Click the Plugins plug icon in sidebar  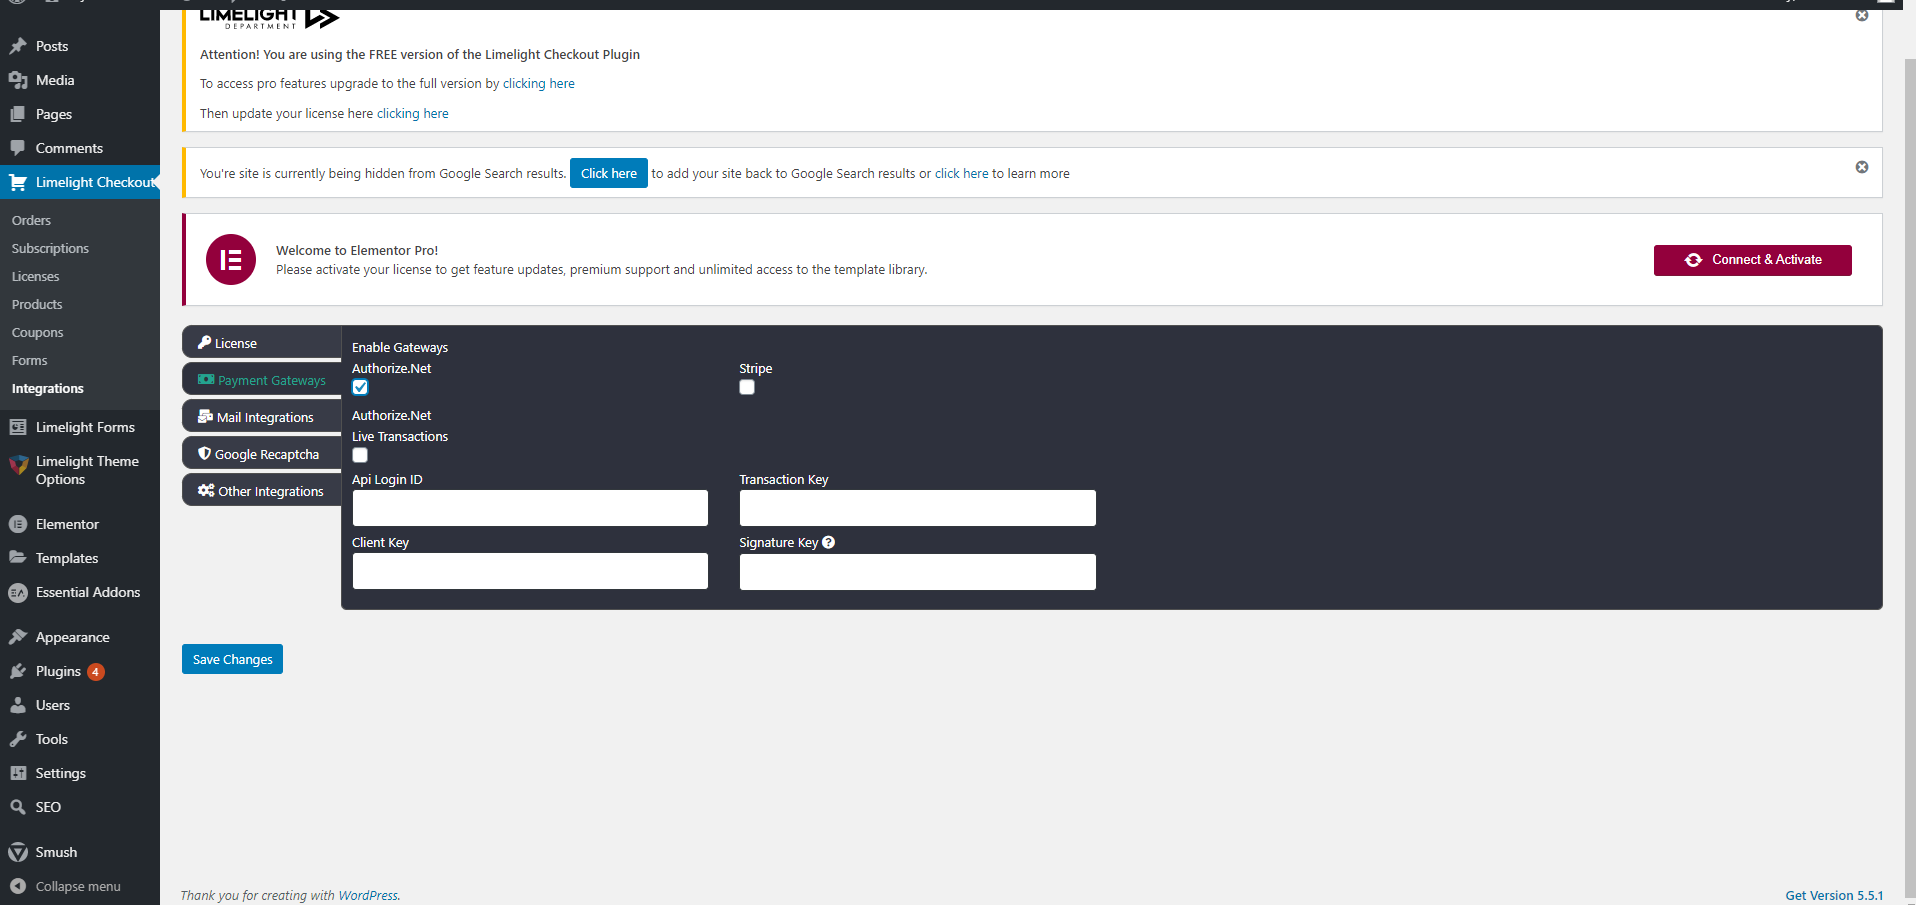[x=18, y=671]
